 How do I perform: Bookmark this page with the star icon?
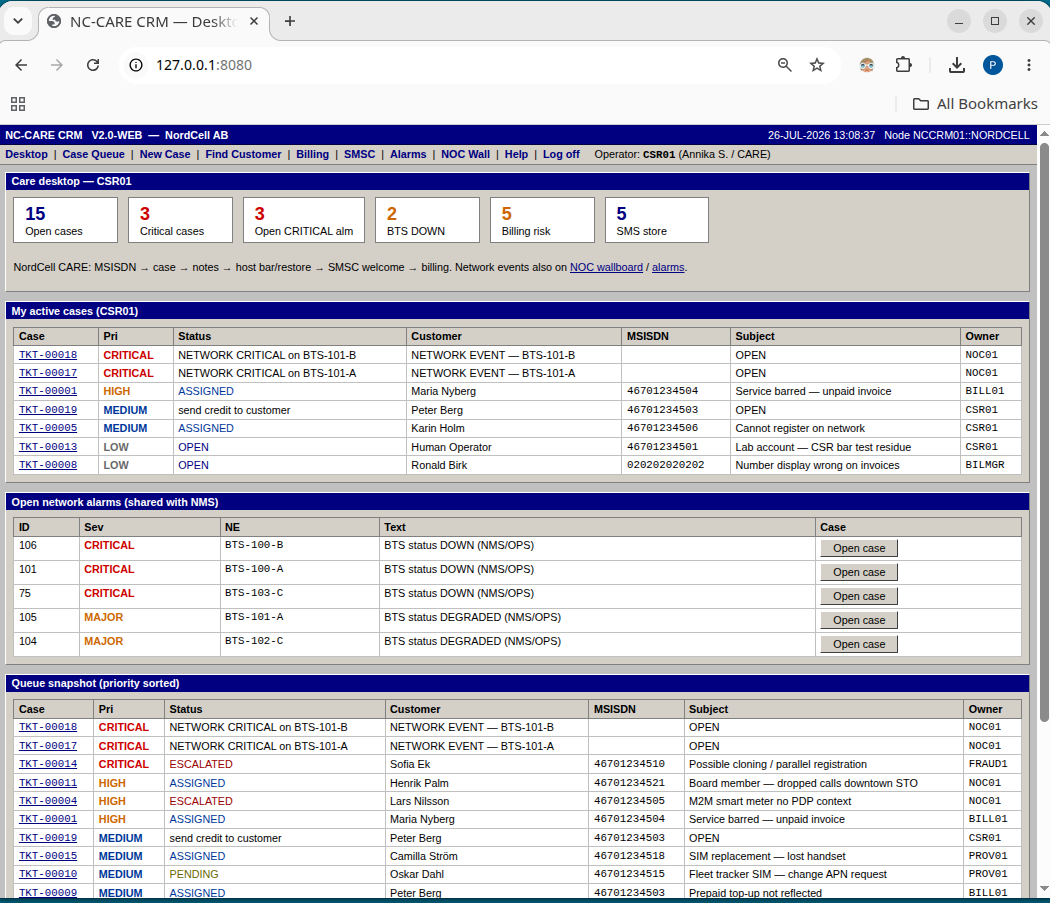817,65
